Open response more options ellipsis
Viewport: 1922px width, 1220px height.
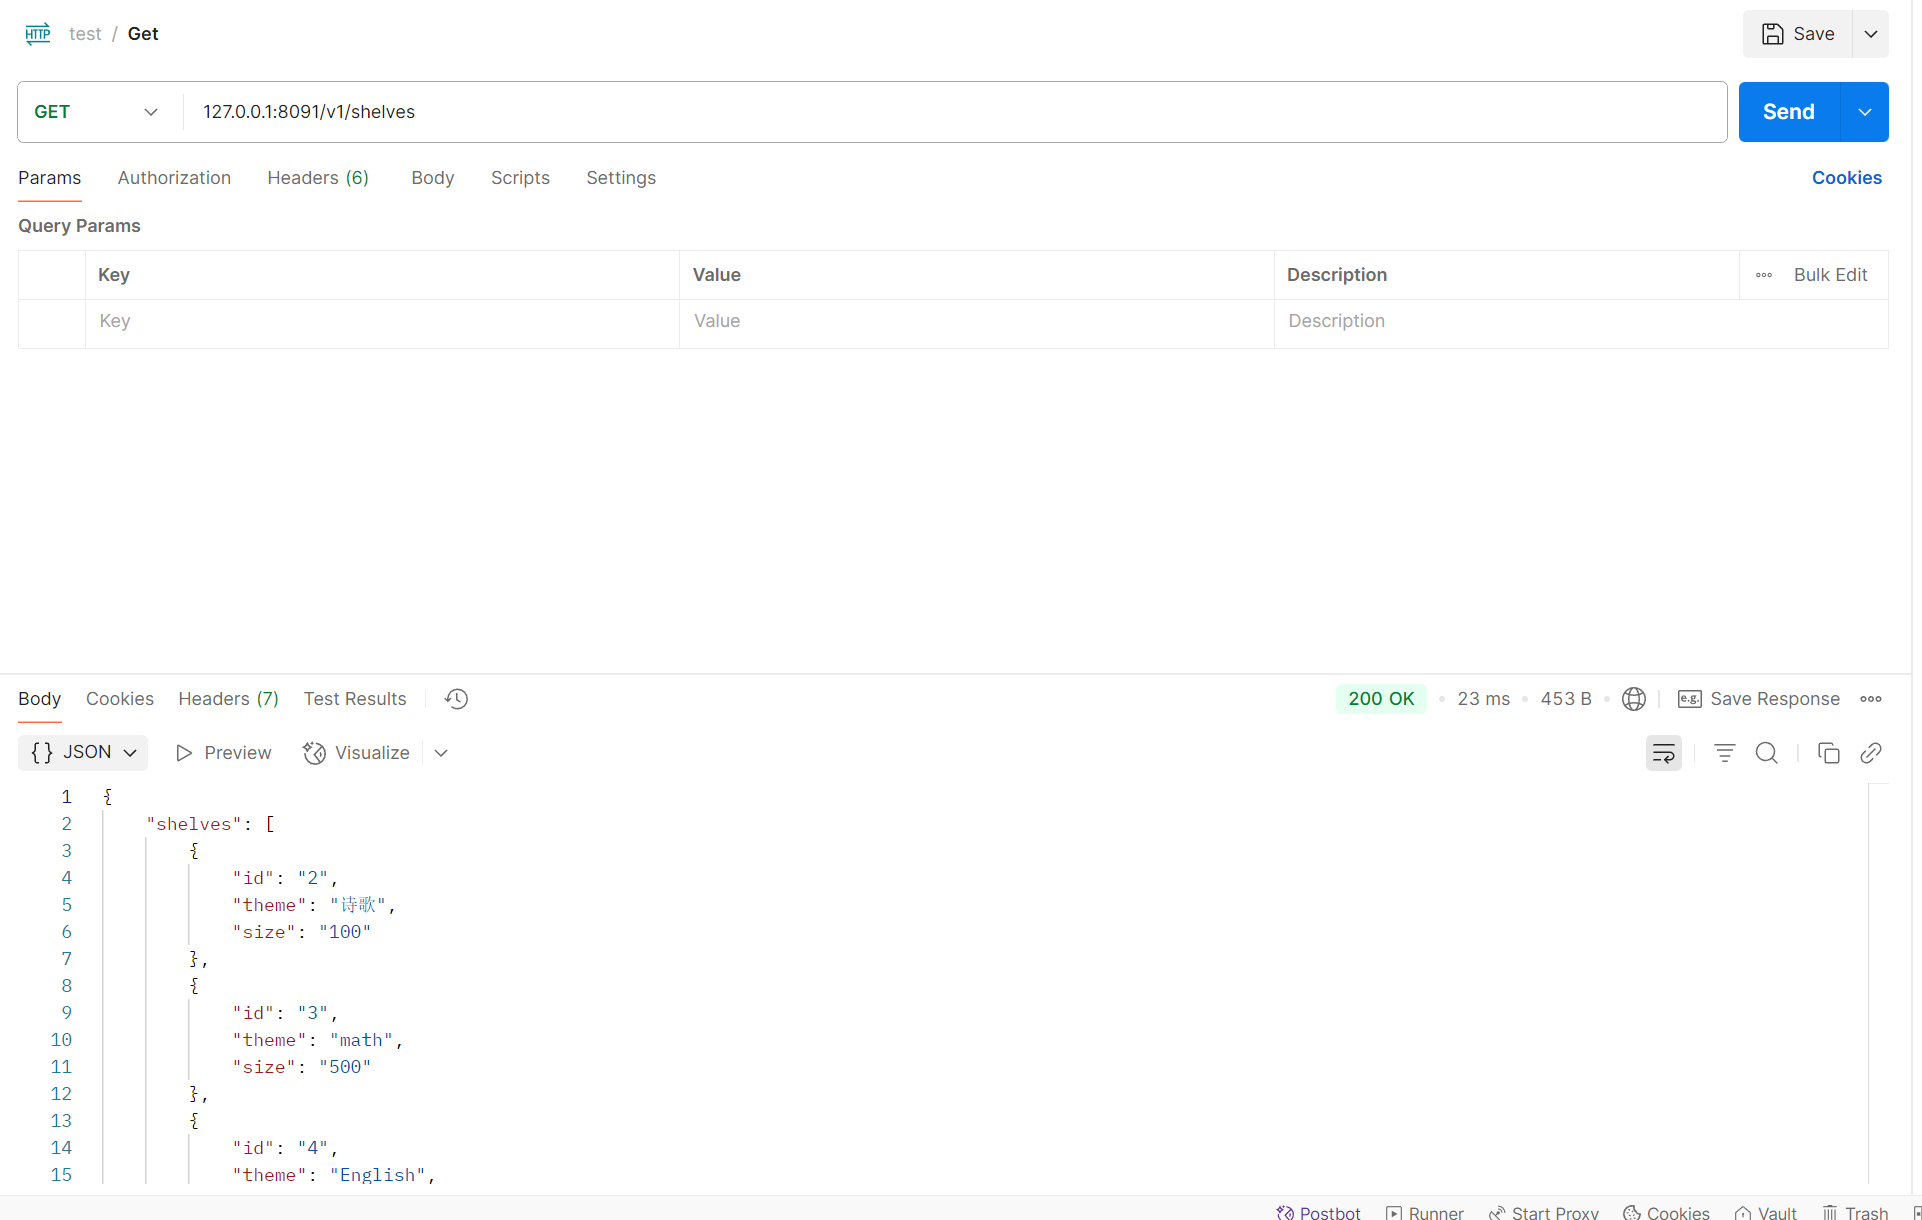click(x=1870, y=699)
